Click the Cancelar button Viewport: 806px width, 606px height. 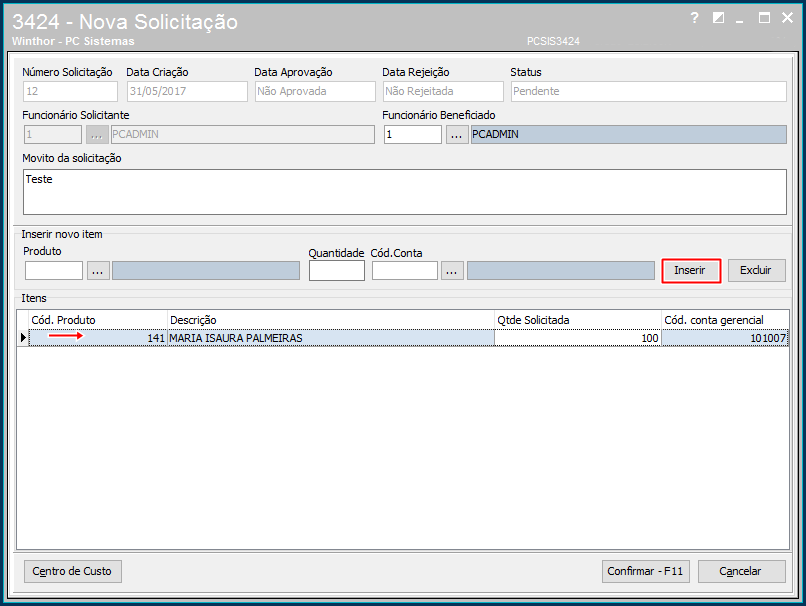coord(741,571)
